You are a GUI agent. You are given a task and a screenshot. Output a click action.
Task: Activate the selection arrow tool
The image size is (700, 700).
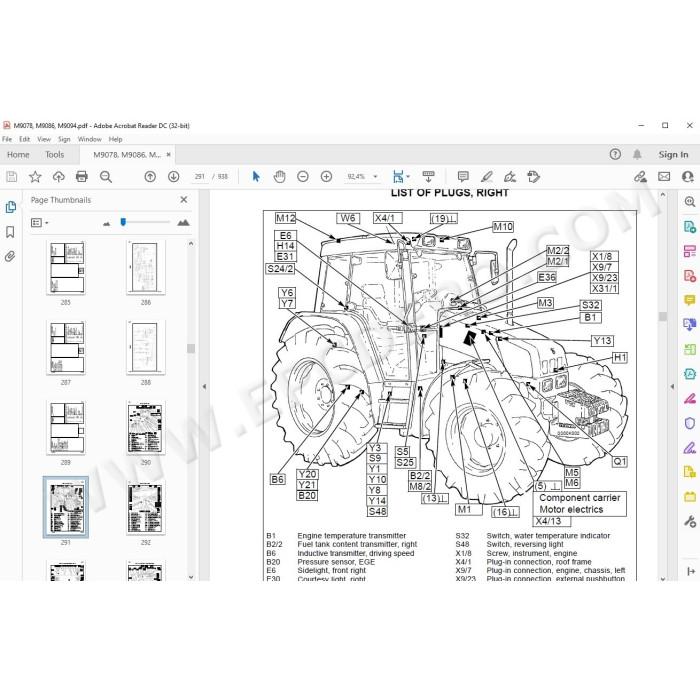[256, 177]
